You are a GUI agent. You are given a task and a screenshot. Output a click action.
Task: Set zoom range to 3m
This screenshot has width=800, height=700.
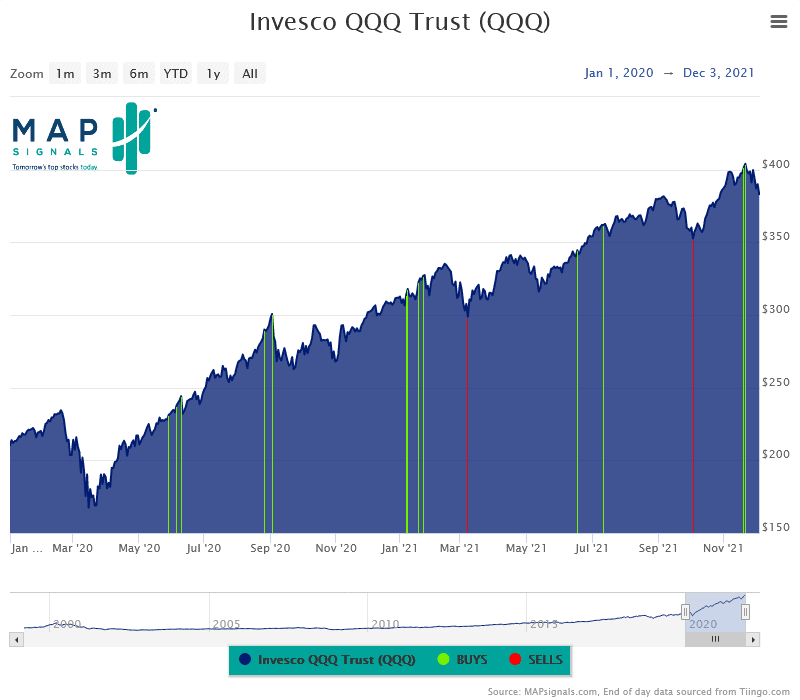[x=102, y=73]
